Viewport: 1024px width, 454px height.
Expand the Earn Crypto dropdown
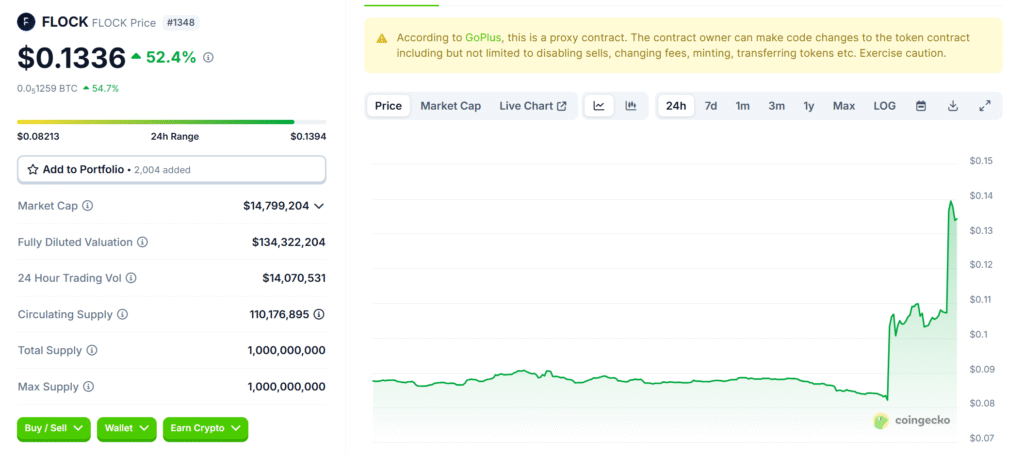coord(205,429)
